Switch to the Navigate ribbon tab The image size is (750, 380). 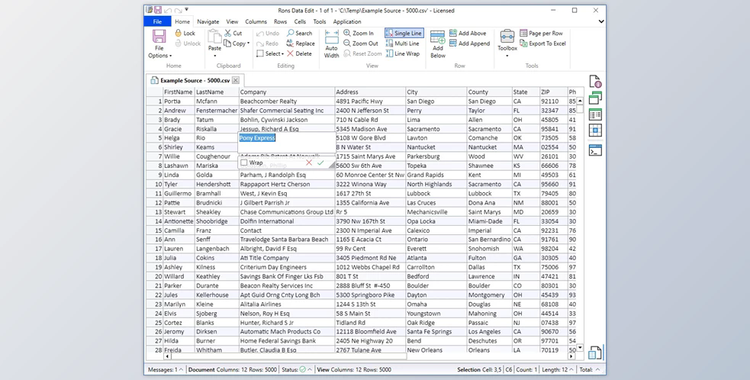pyautogui.click(x=208, y=22)
